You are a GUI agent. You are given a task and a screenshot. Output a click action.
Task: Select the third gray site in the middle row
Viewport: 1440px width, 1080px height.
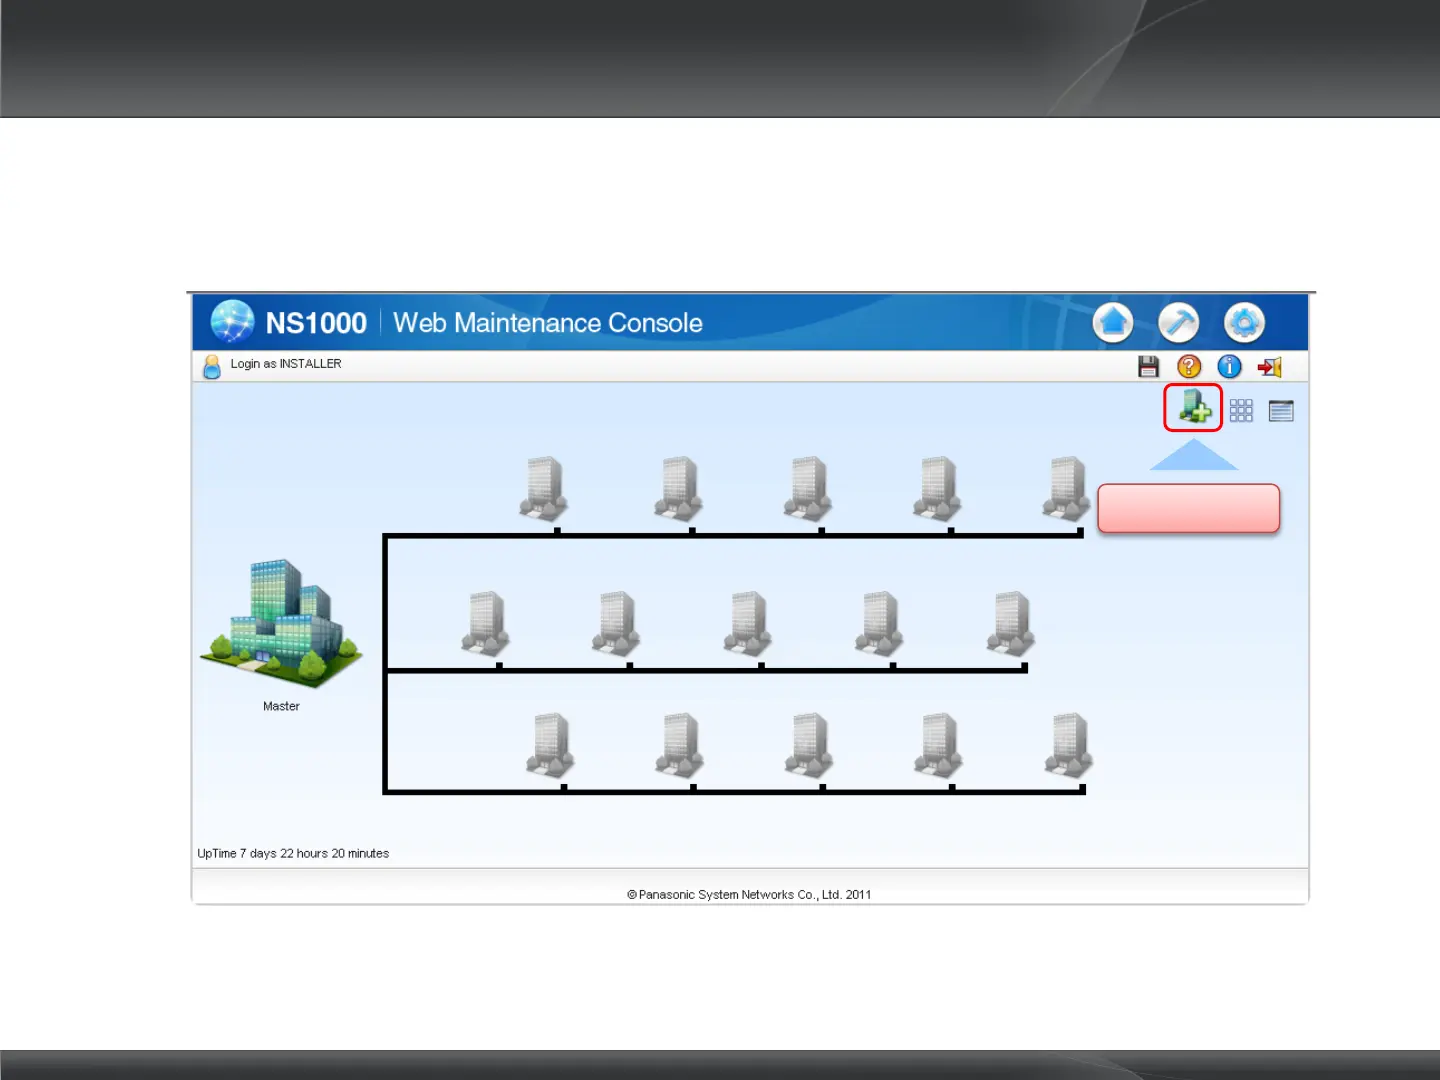point(748,624)
